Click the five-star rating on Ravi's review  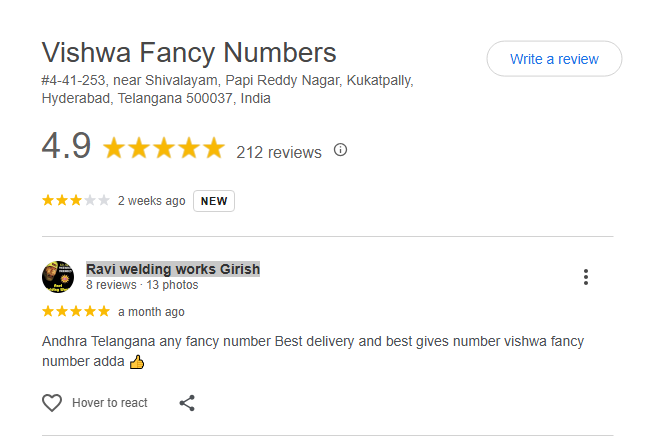[75, 312]
